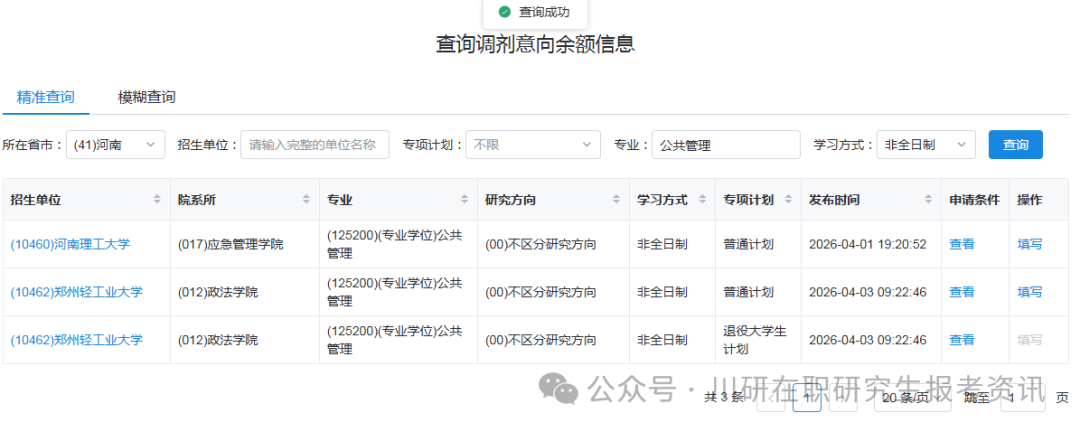Open the (10460)河南理工大学 link
The image size is (1080, 432).
(70, 244)
